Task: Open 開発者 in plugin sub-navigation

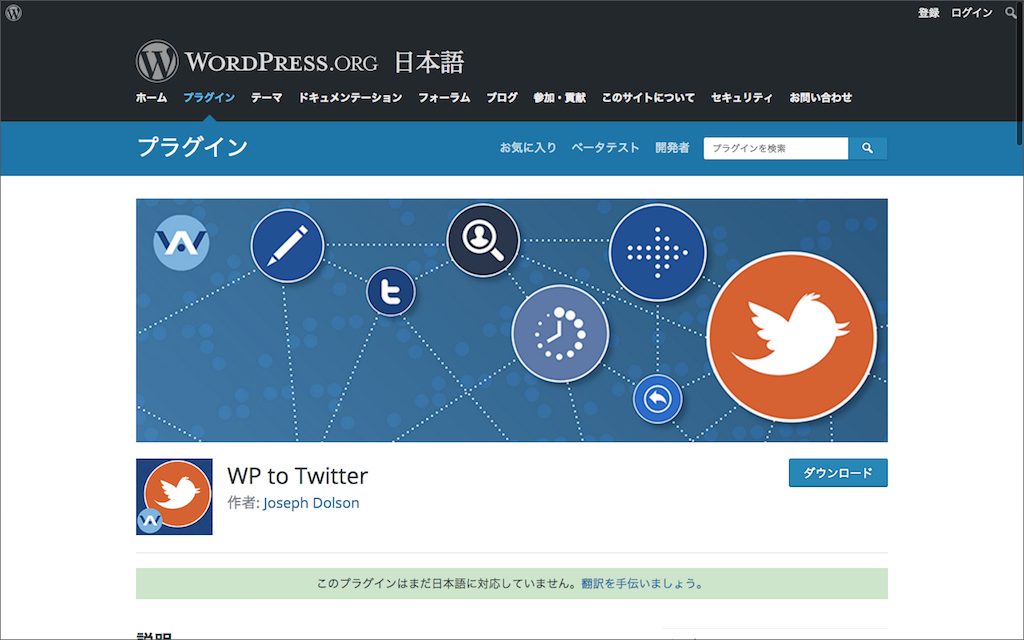Action: [672, 148]
